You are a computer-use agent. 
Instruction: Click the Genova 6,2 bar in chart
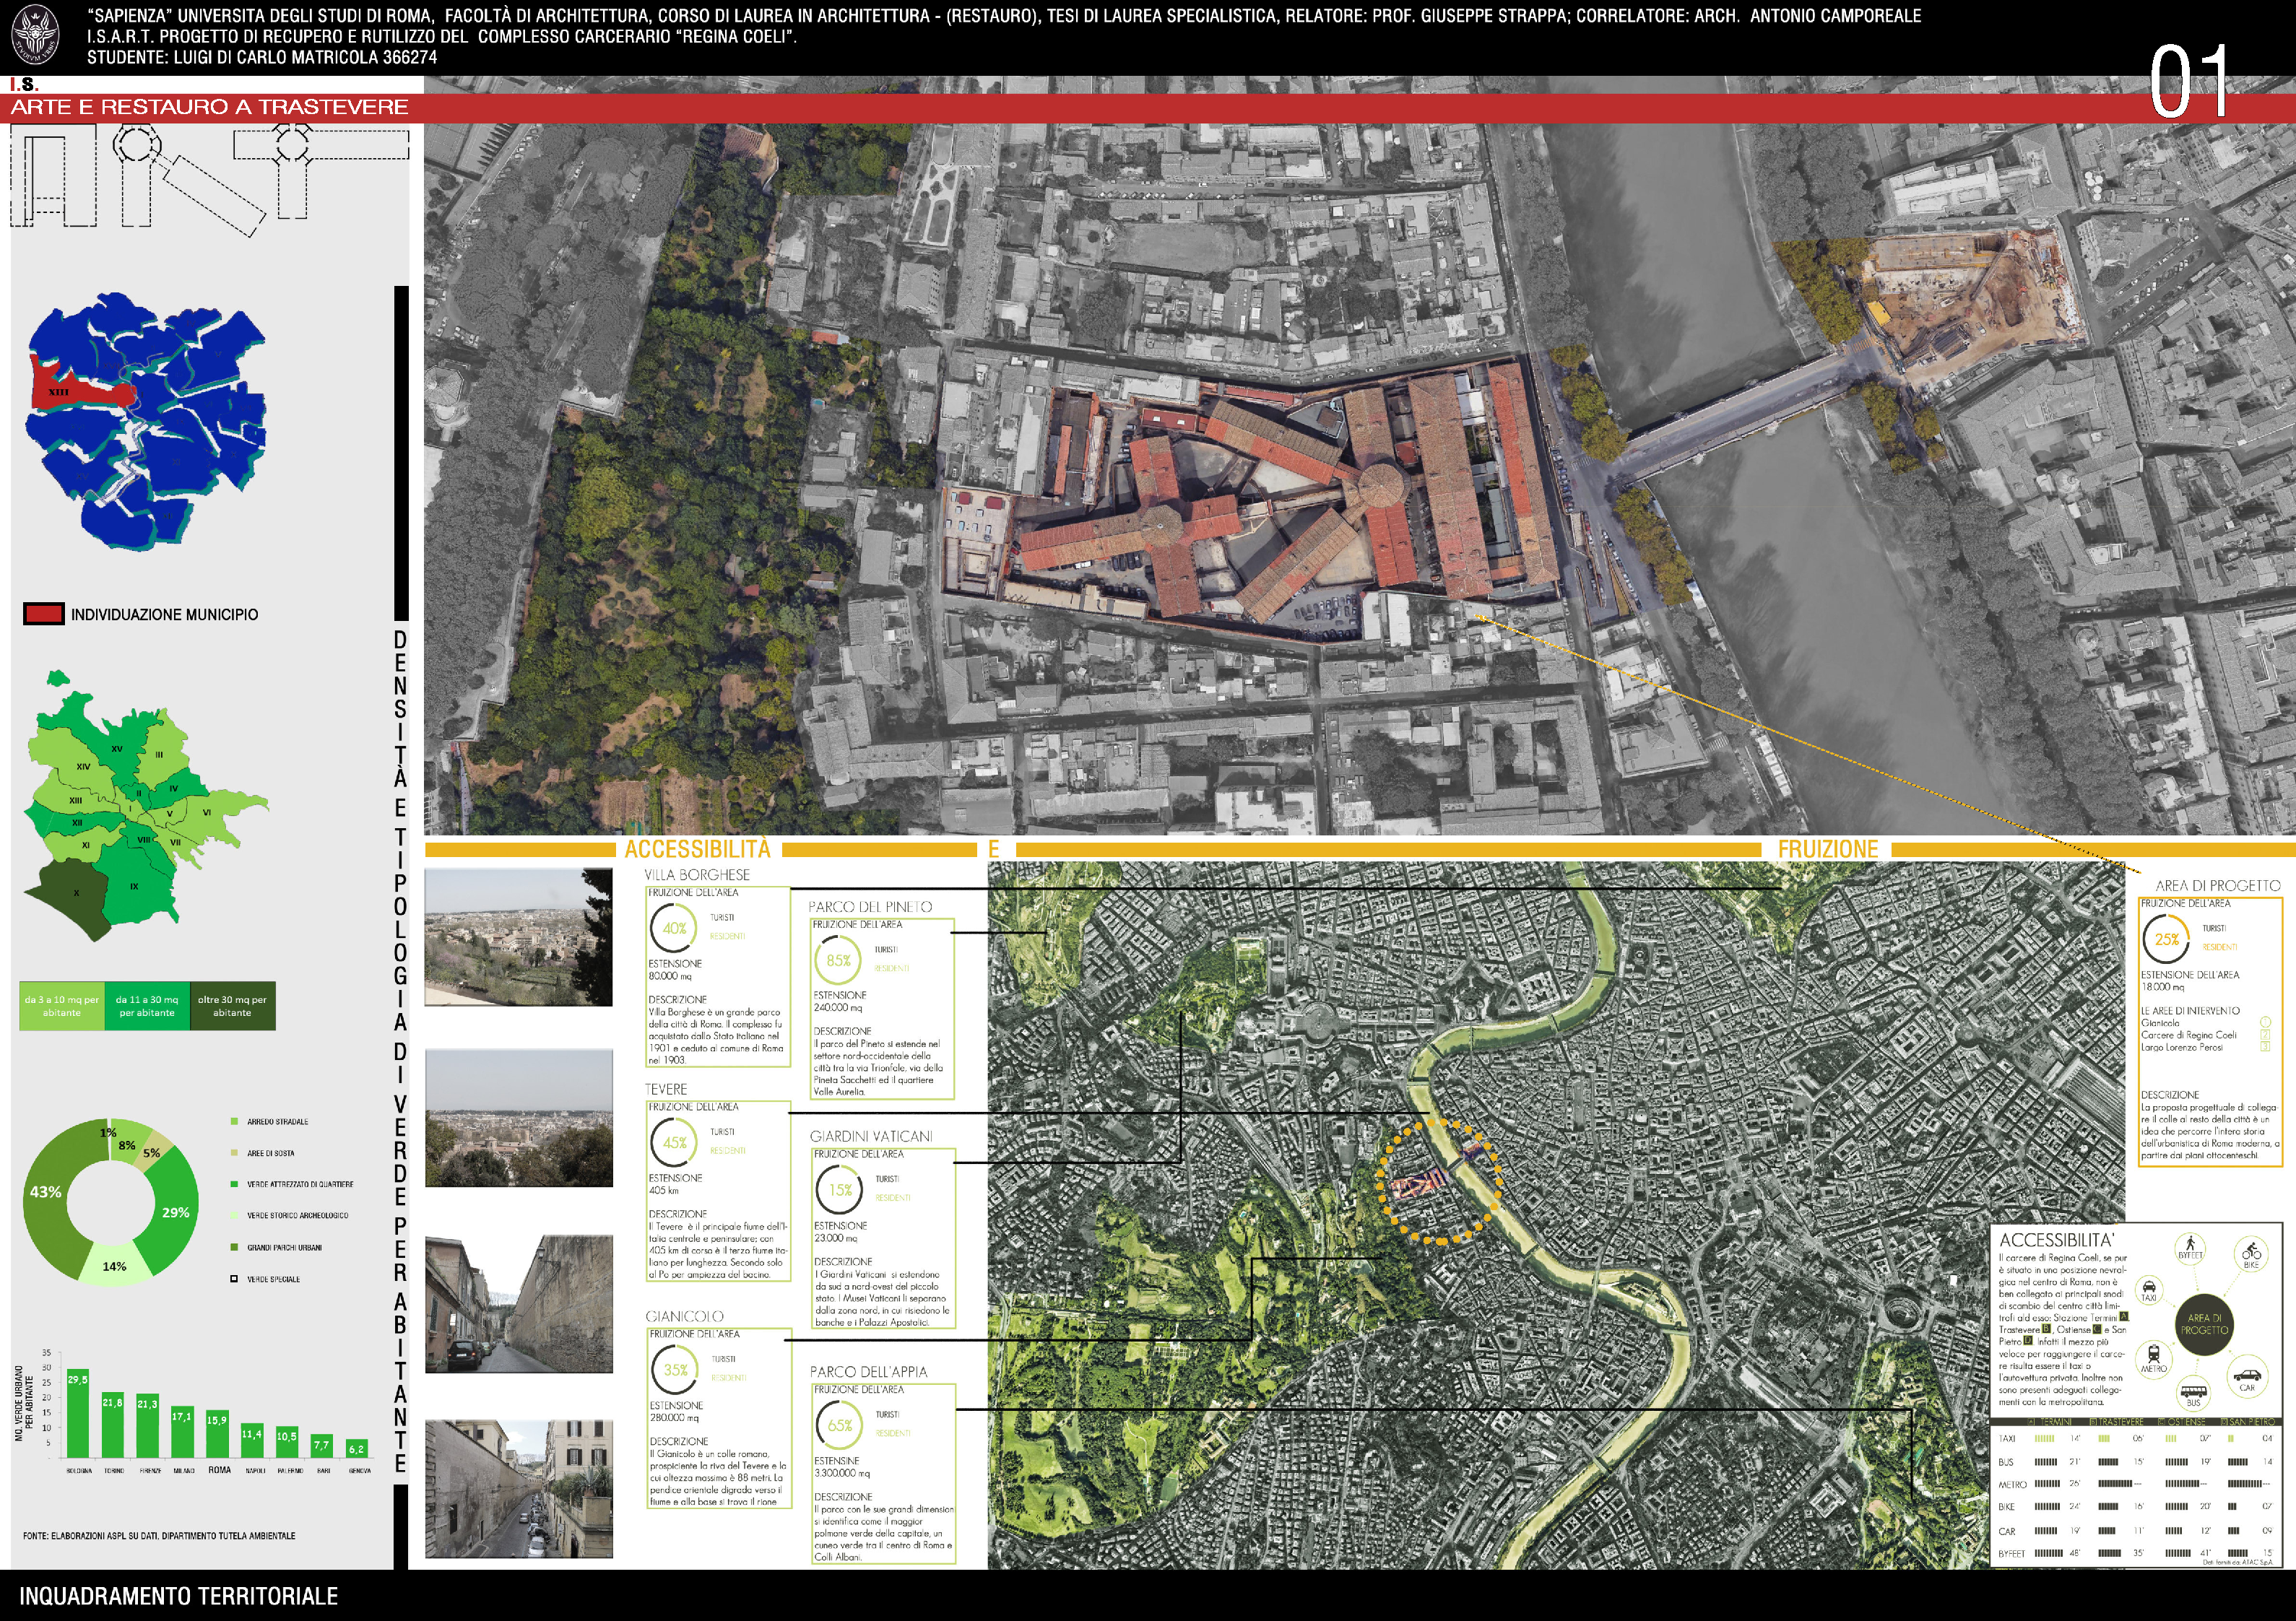tap(357, 1448)
